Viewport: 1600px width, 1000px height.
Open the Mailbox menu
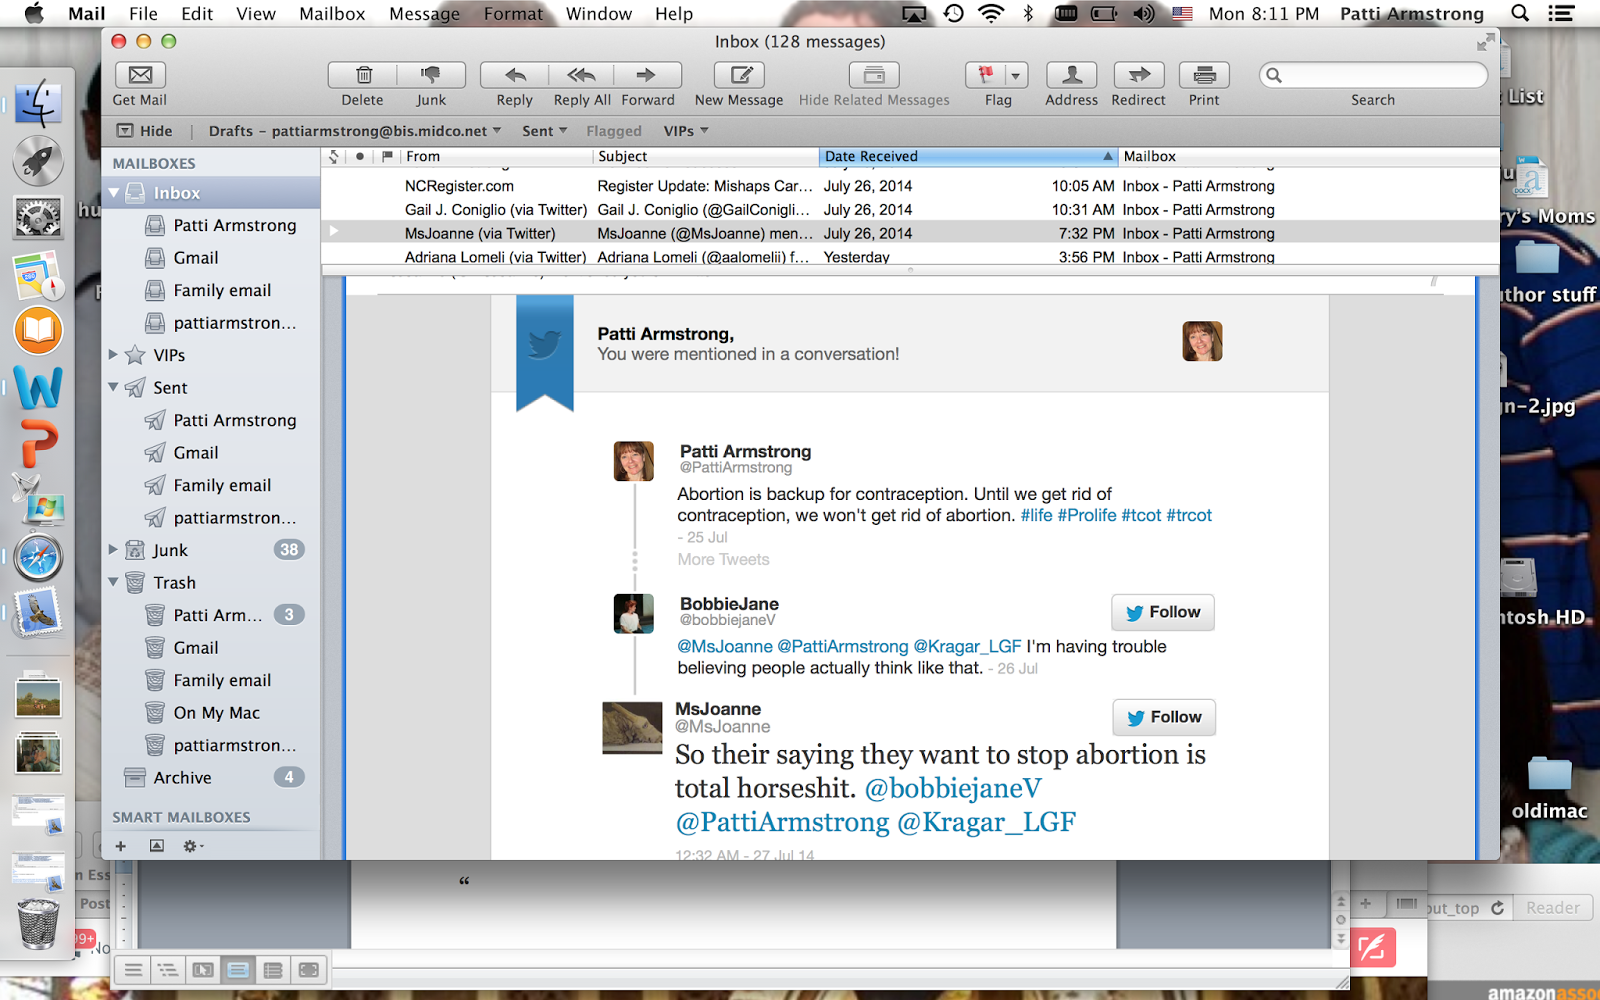pyautogui.click(x=332, y=14)
